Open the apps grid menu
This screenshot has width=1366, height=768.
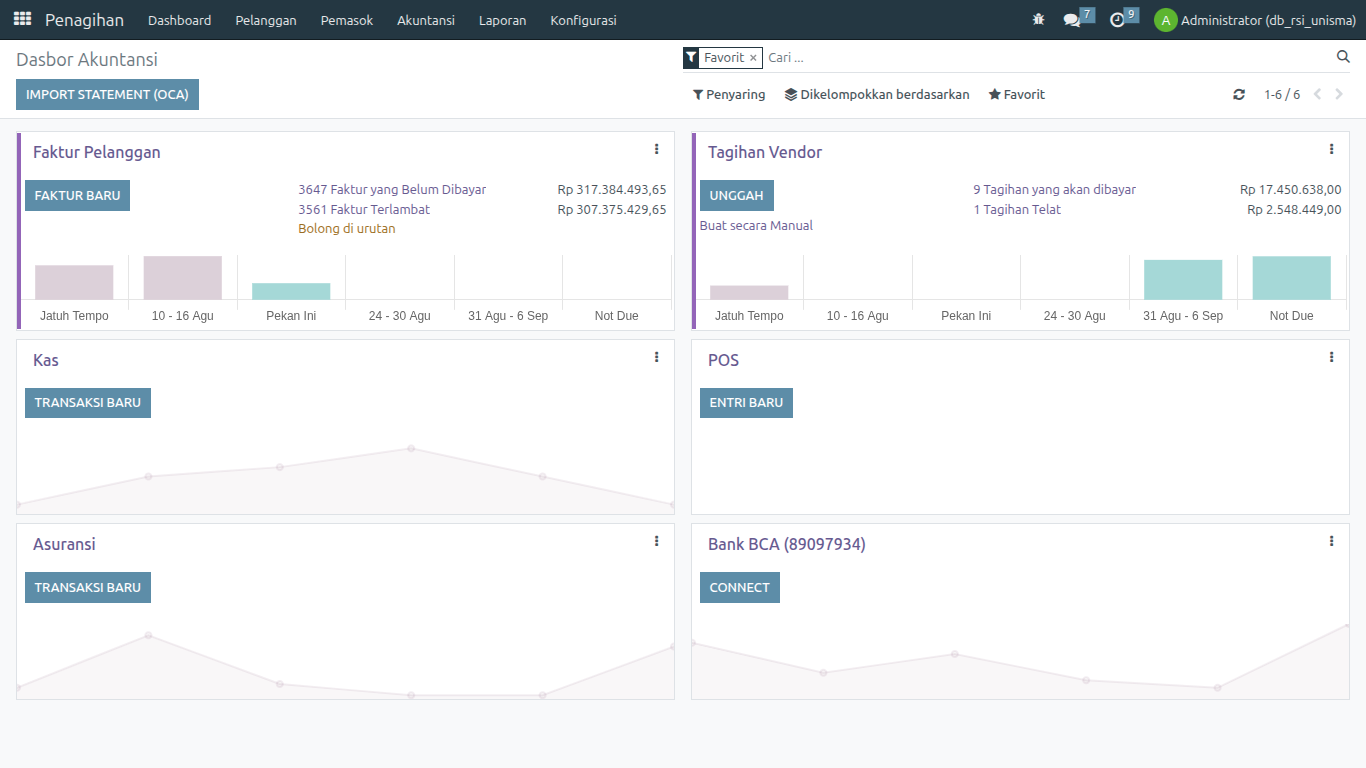(22, 19)
